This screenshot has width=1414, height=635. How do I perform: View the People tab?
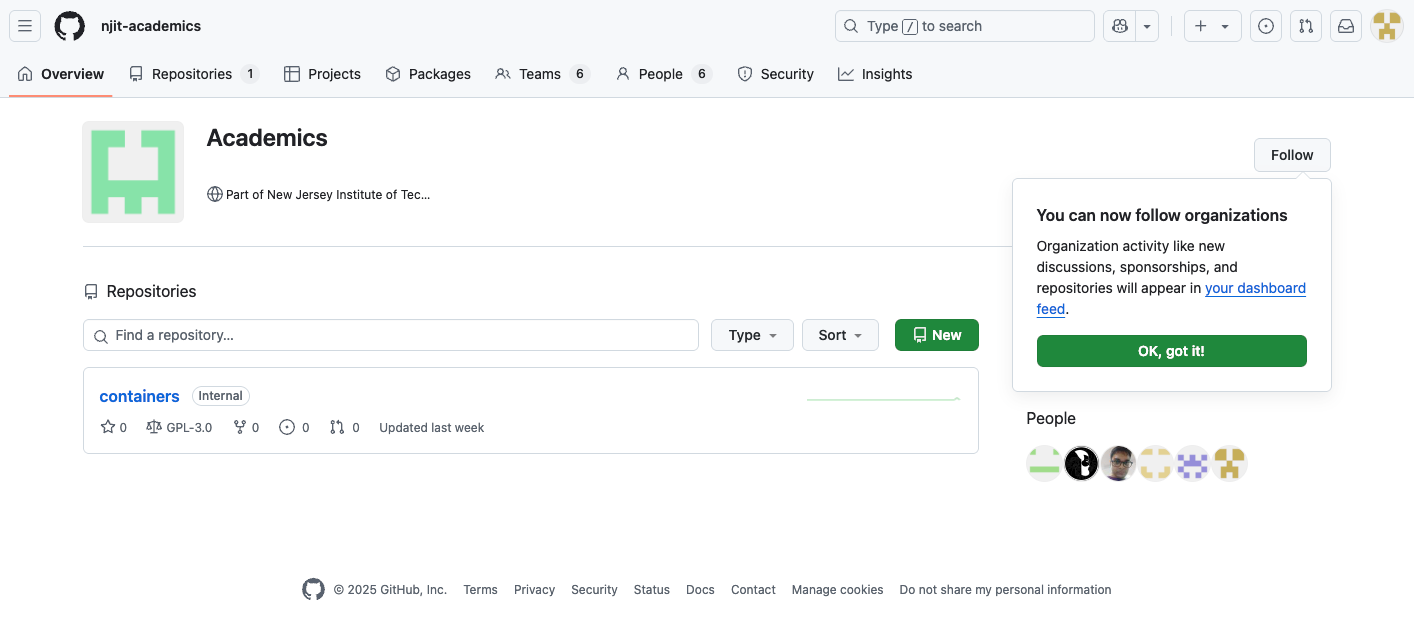pyautogui.click(x=663, y=74)
